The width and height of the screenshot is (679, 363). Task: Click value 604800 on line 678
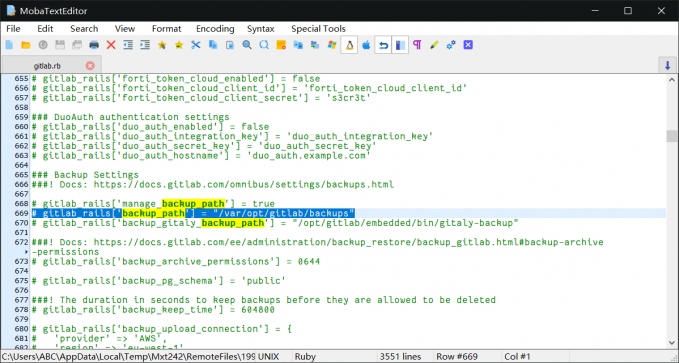coord(258,310)
